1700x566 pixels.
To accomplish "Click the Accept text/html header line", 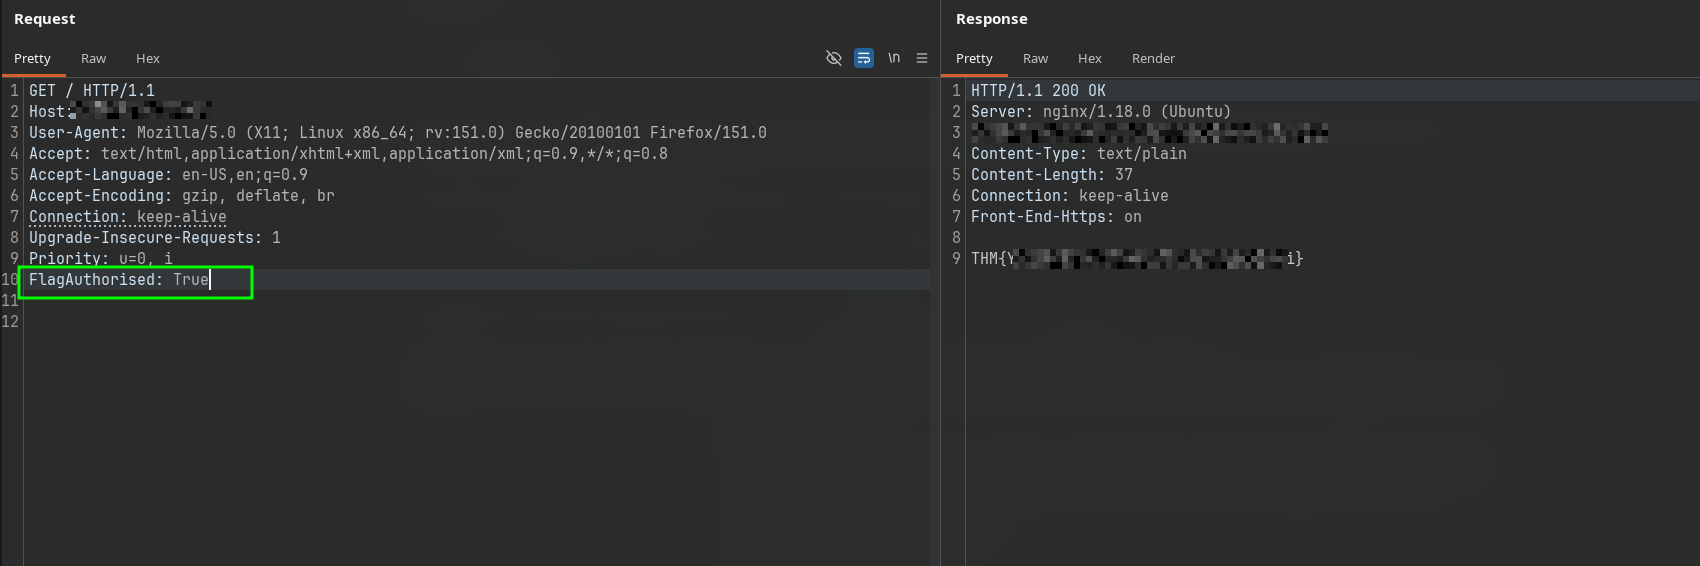I will (x=348, y=153).
